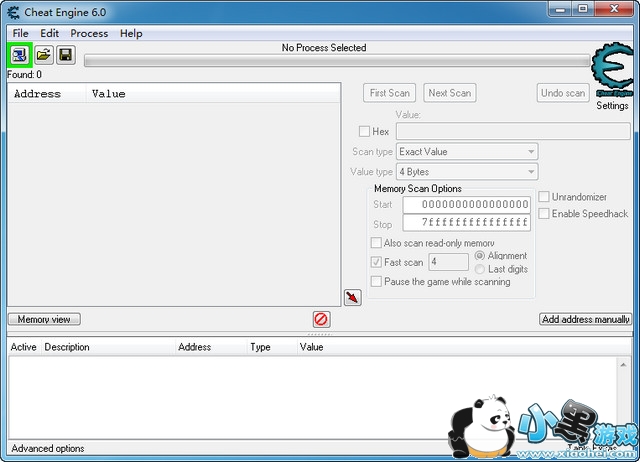Click the Cheat Engine title bar icon
This screenshot has width=640, height=462.
click(x=13, y=13)
